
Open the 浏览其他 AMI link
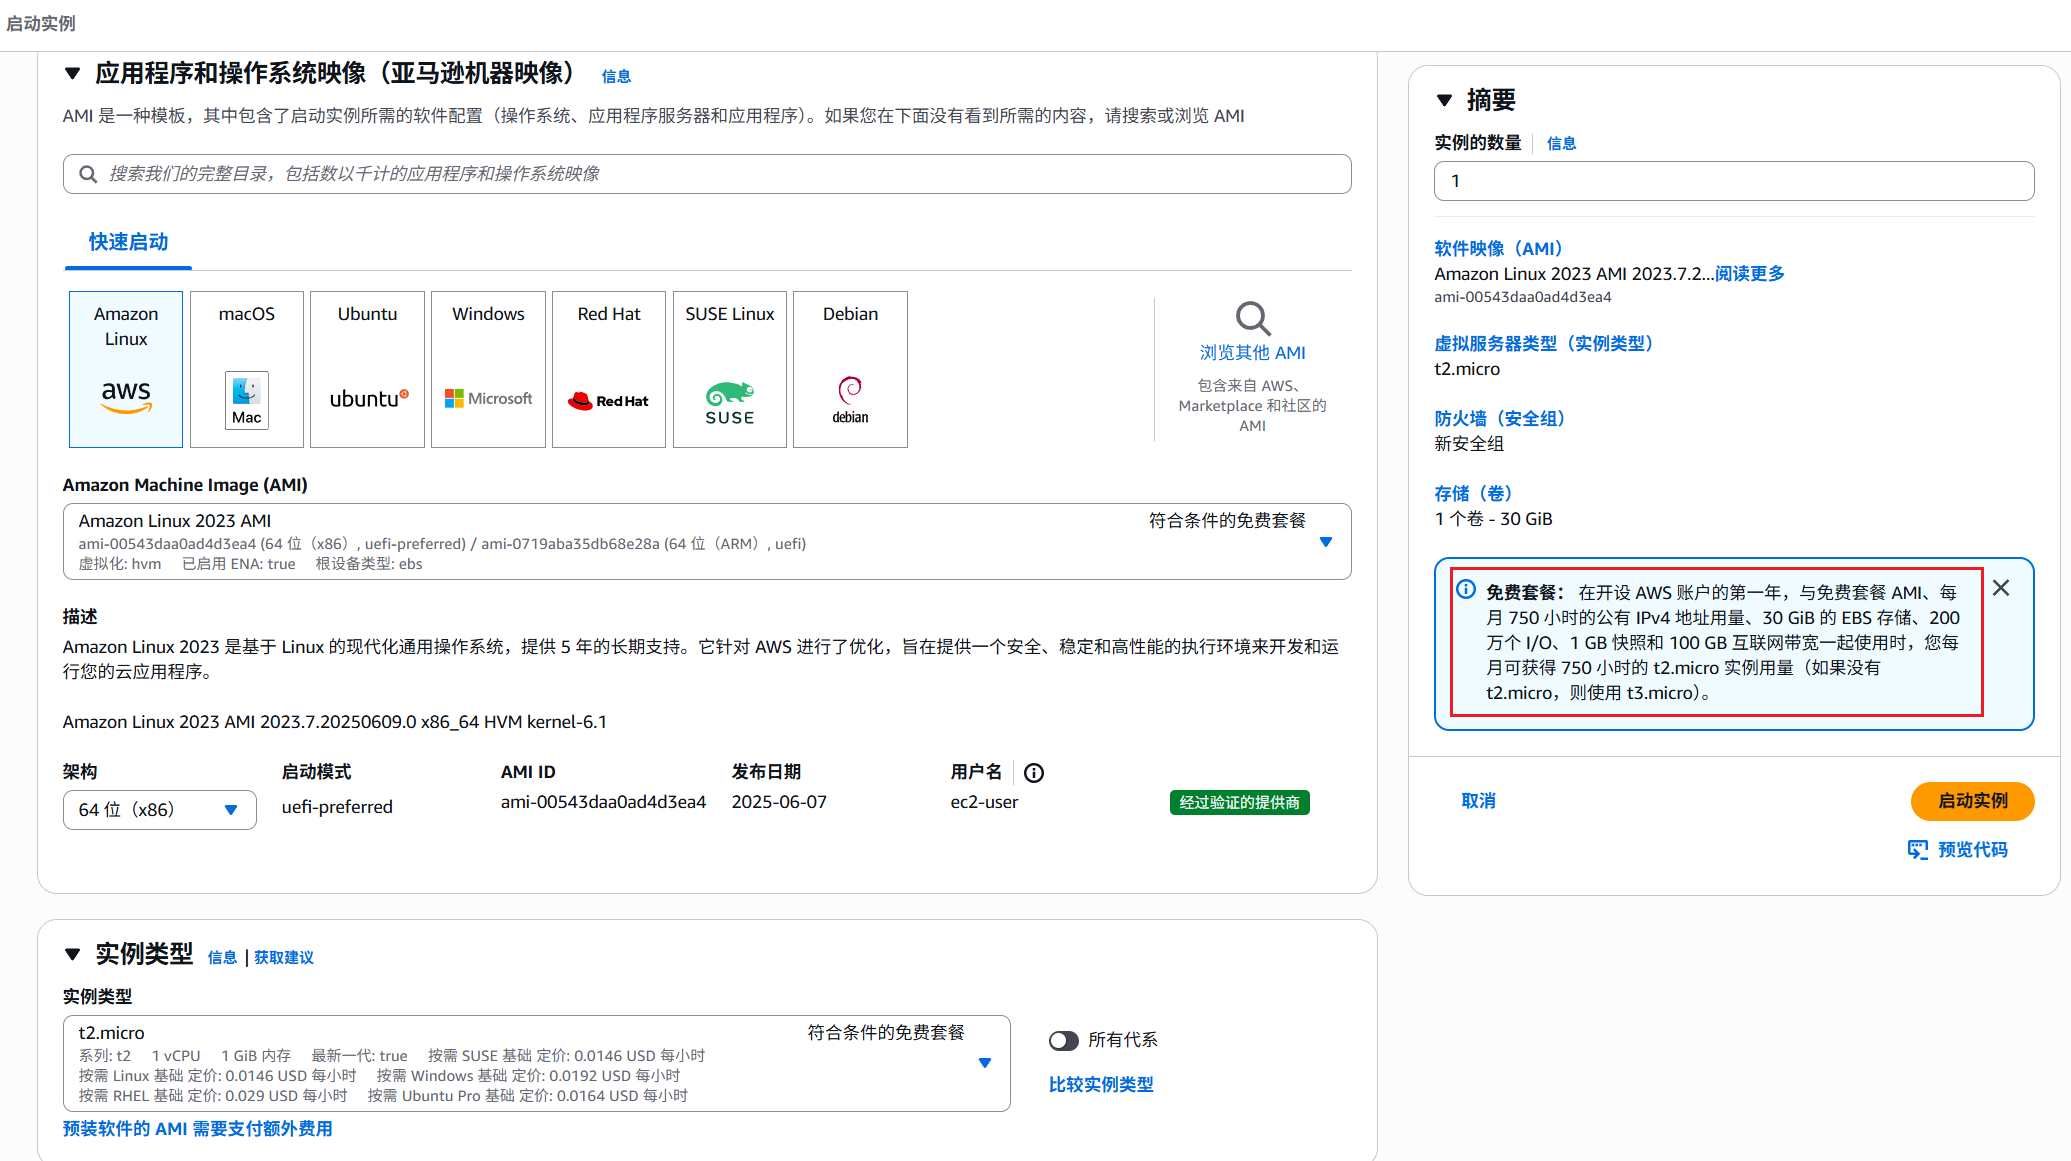tap(1252, 353)
